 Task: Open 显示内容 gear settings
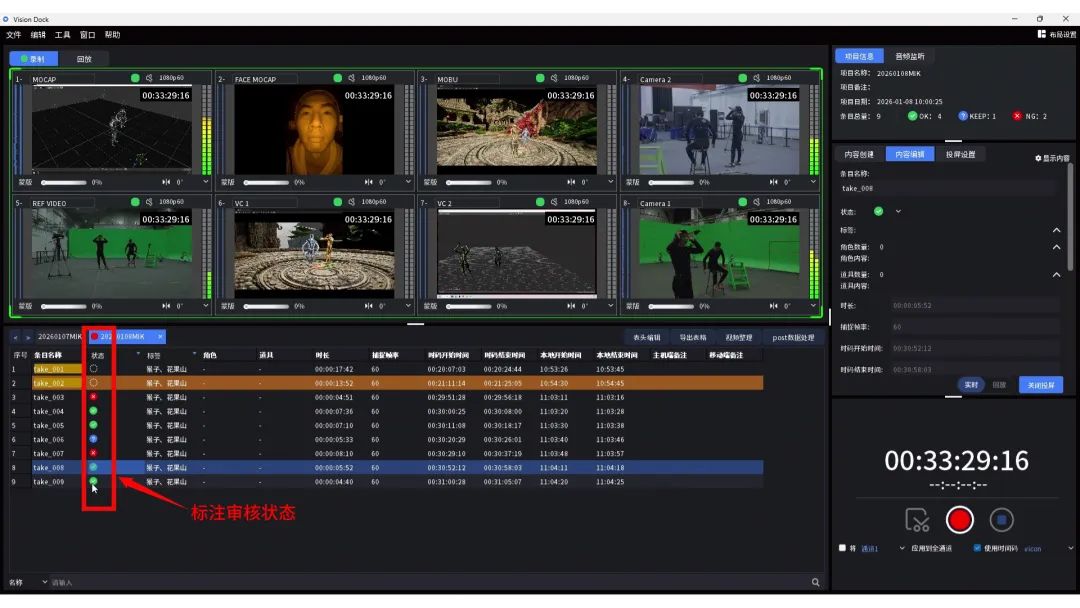[1052, 158]
